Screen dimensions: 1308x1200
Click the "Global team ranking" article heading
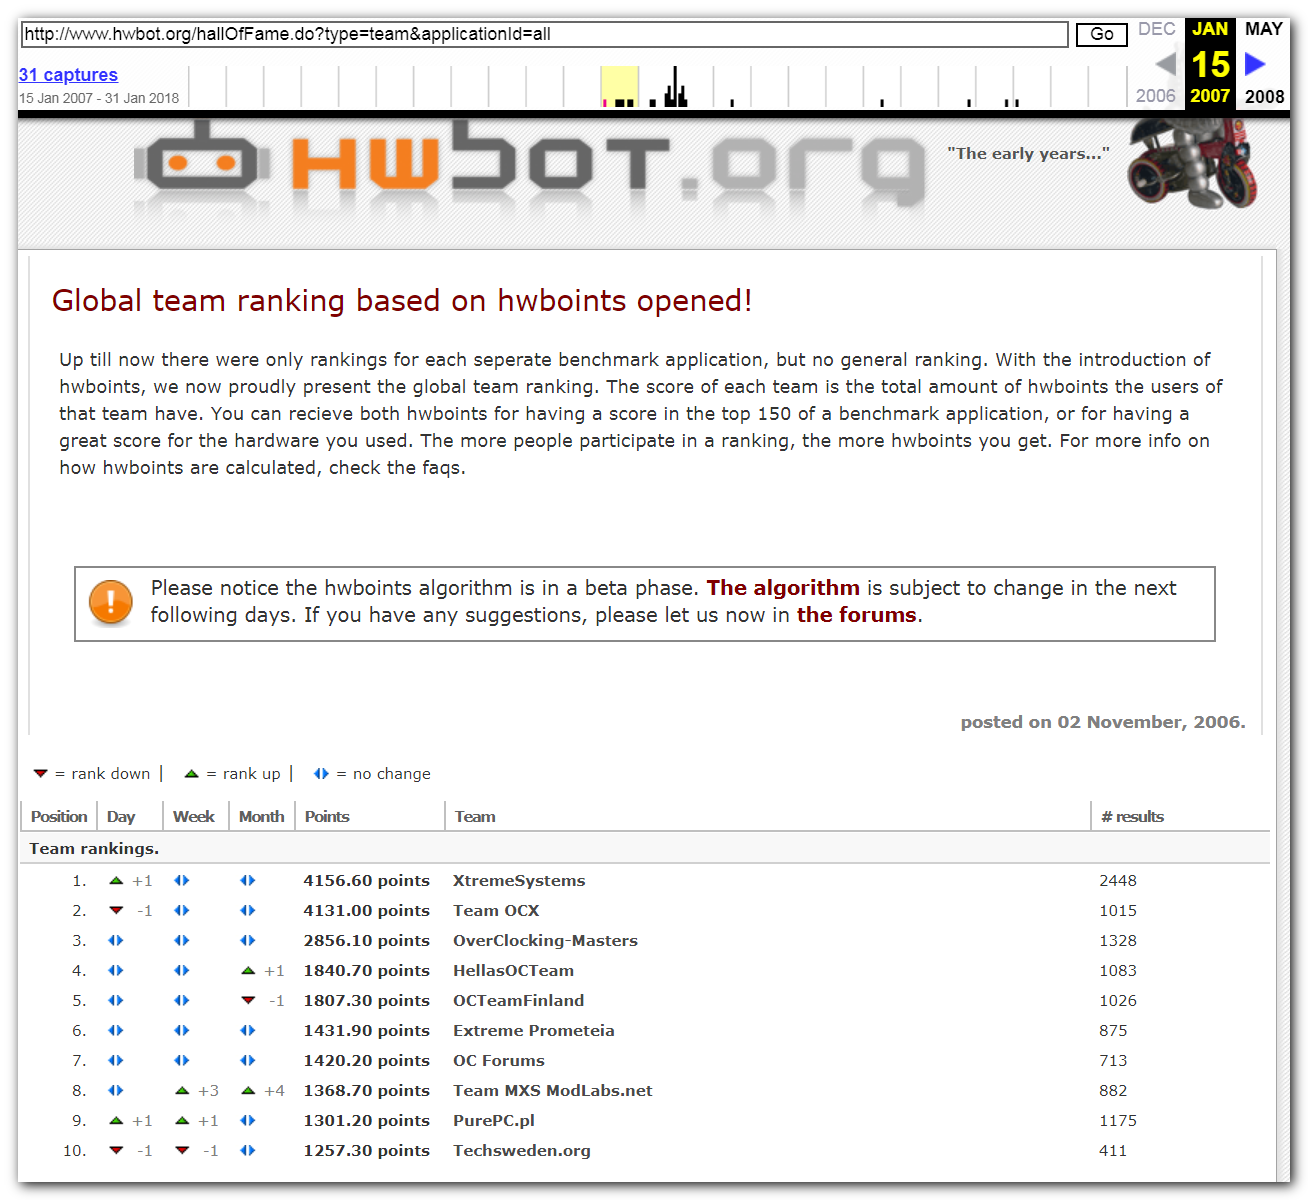tap(402, 301)
